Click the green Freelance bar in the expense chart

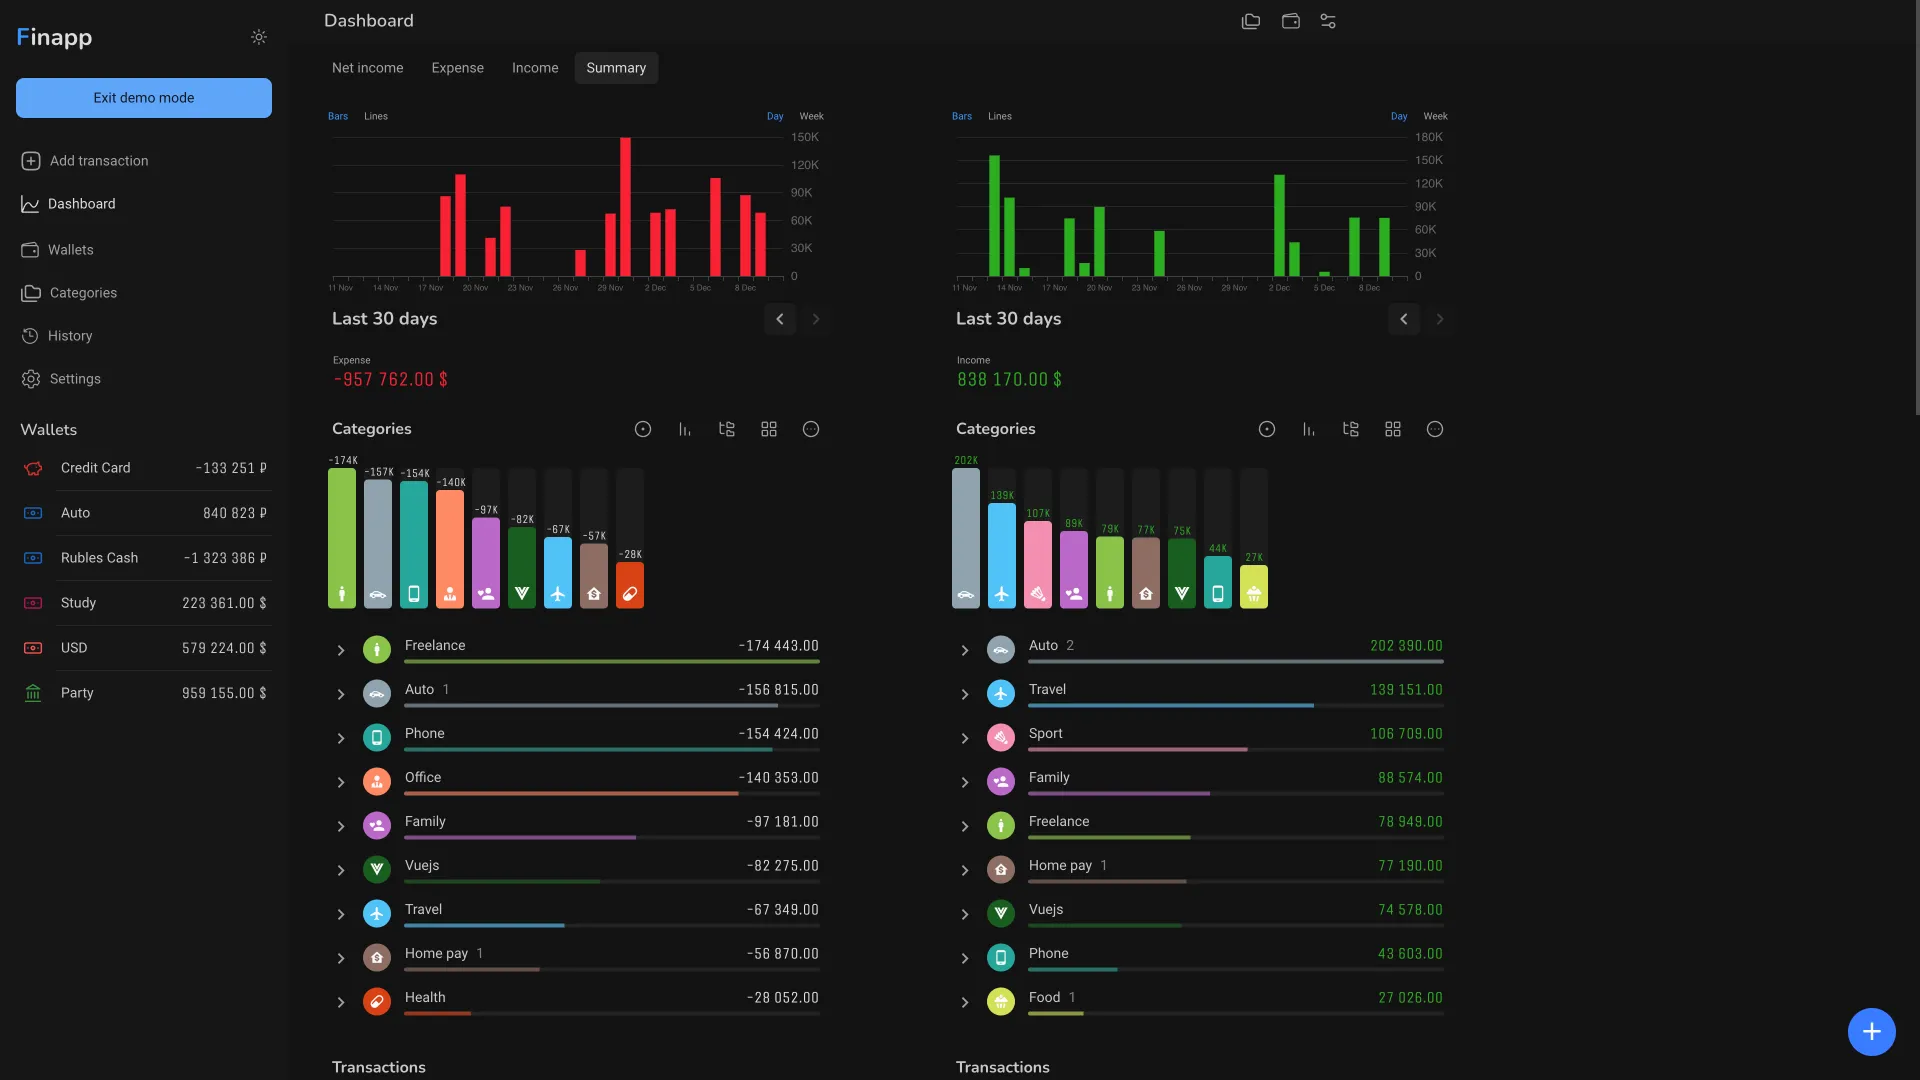342,538
